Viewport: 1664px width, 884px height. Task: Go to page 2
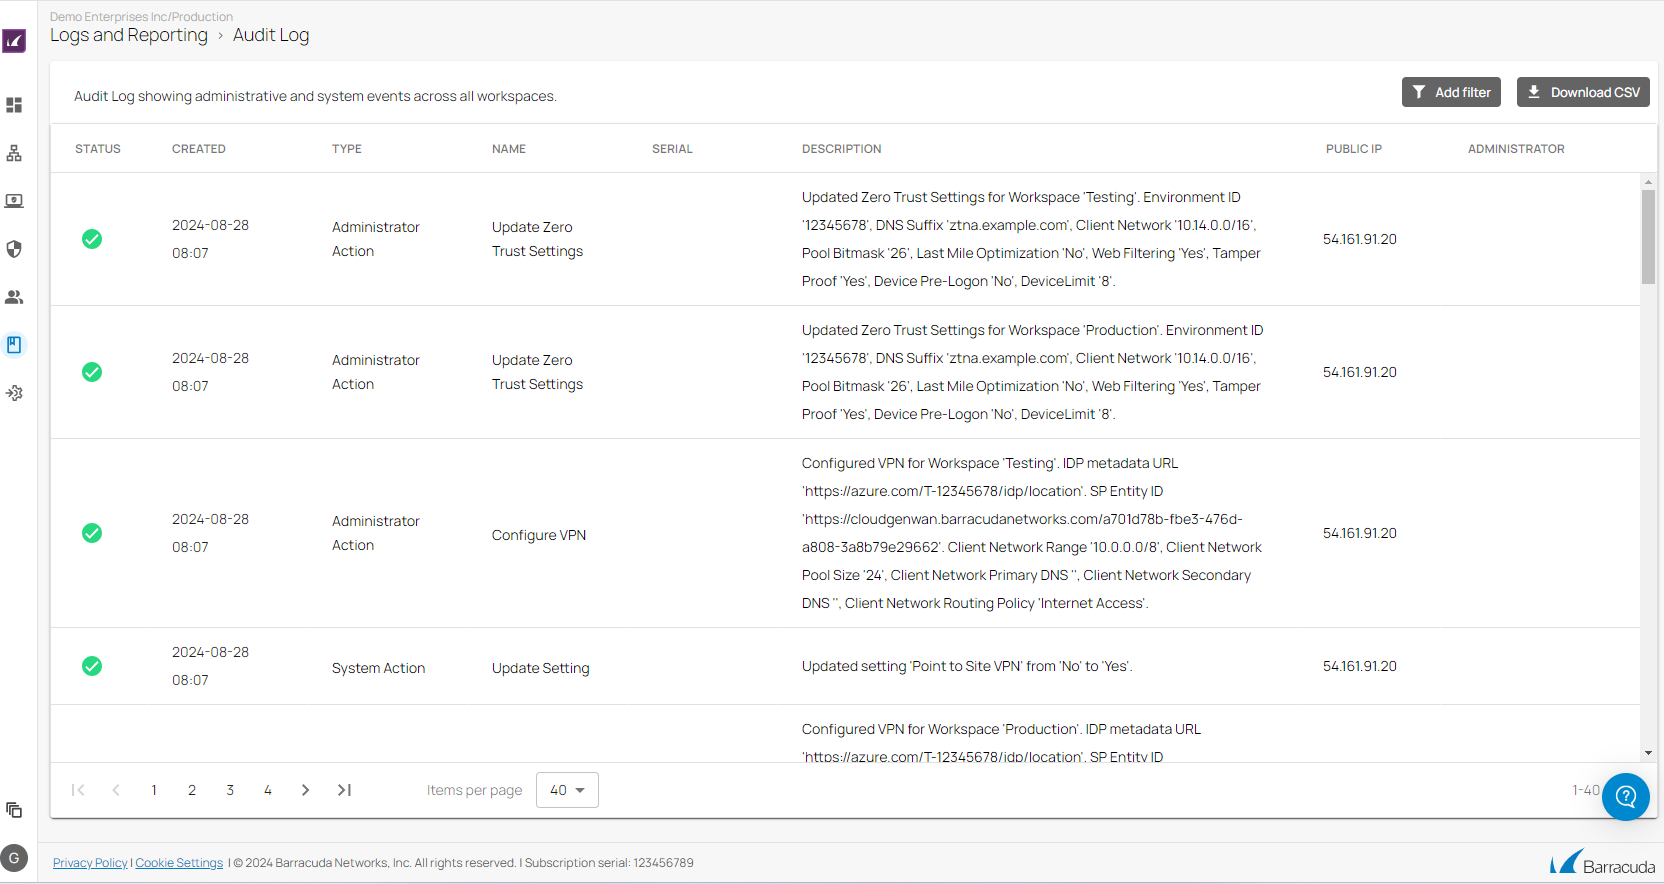pos(192,790)
